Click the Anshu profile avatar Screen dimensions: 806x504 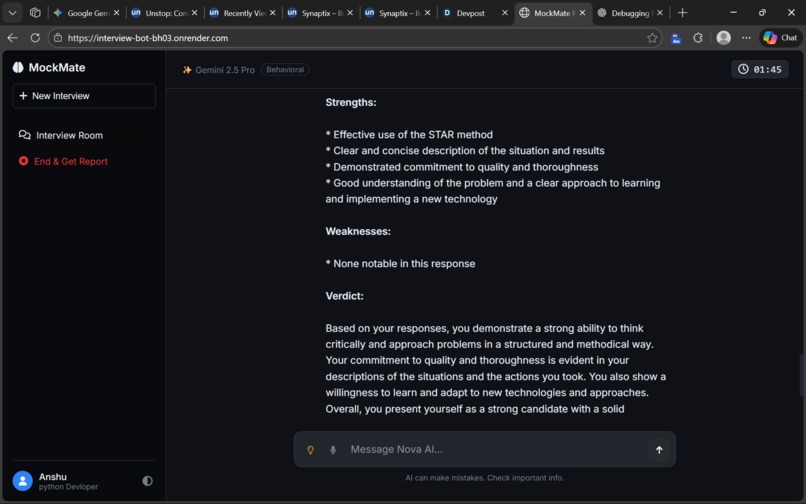(x=23, y=481)
